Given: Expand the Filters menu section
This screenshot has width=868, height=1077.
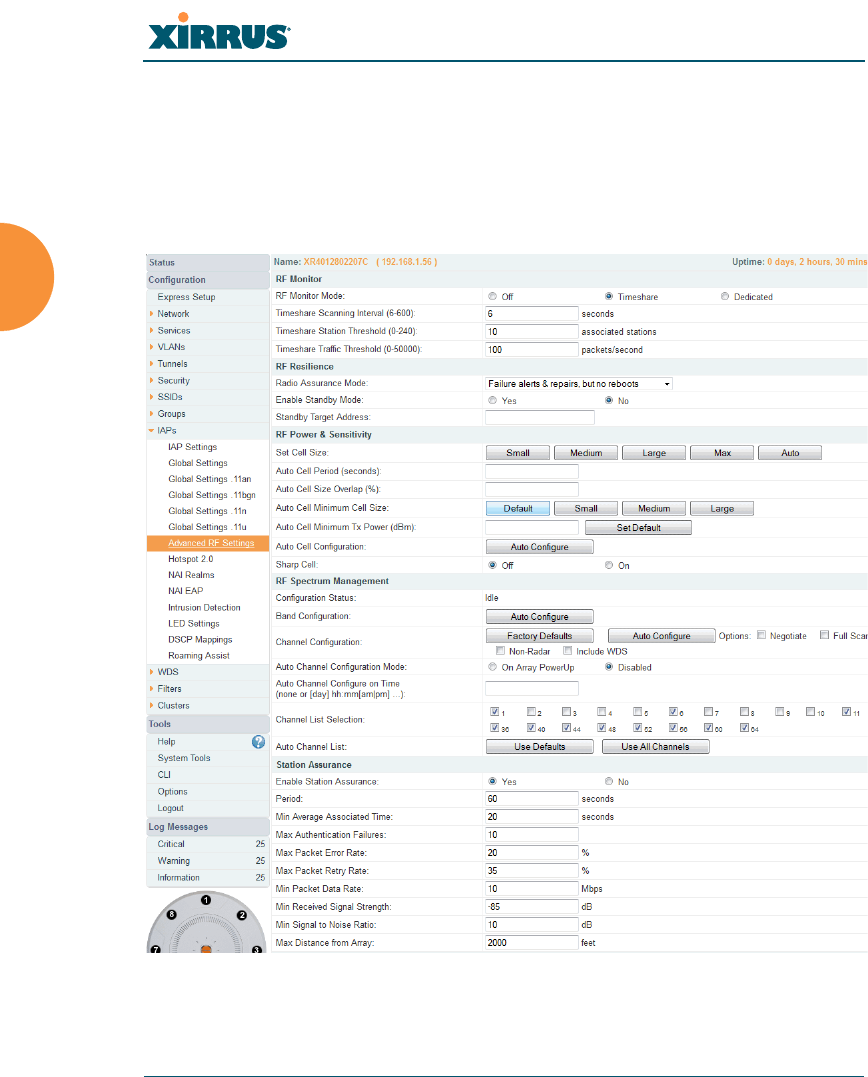Looking at the screenshot, I should point(169,688).
